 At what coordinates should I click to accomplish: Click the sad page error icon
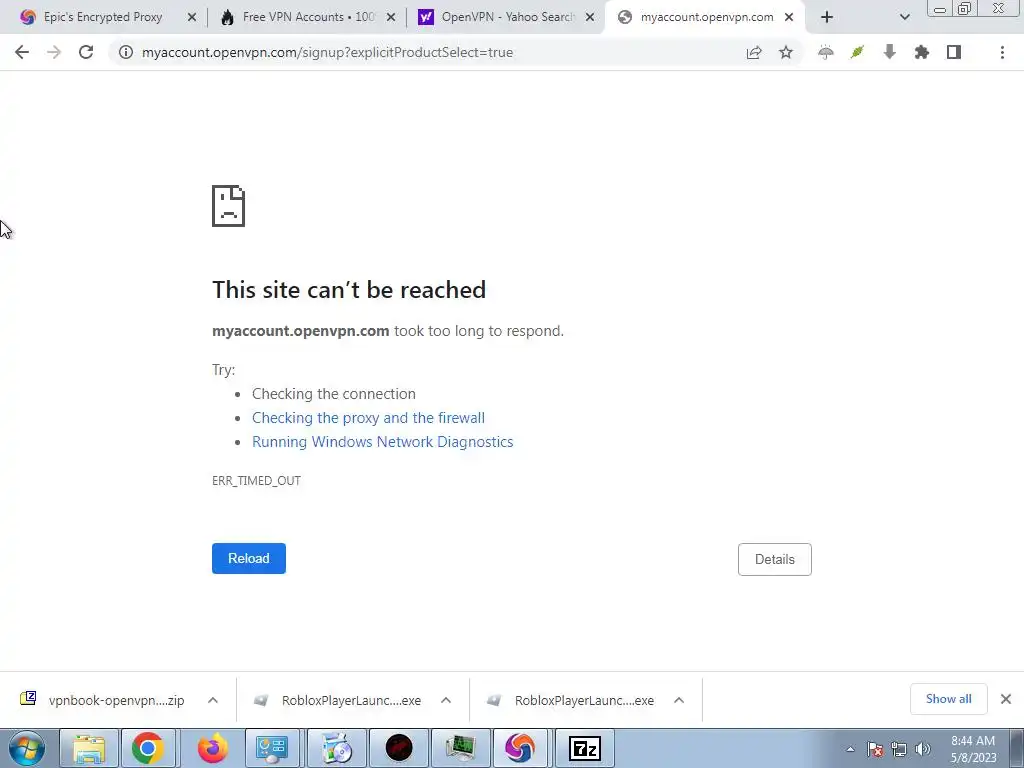point(229,206)
